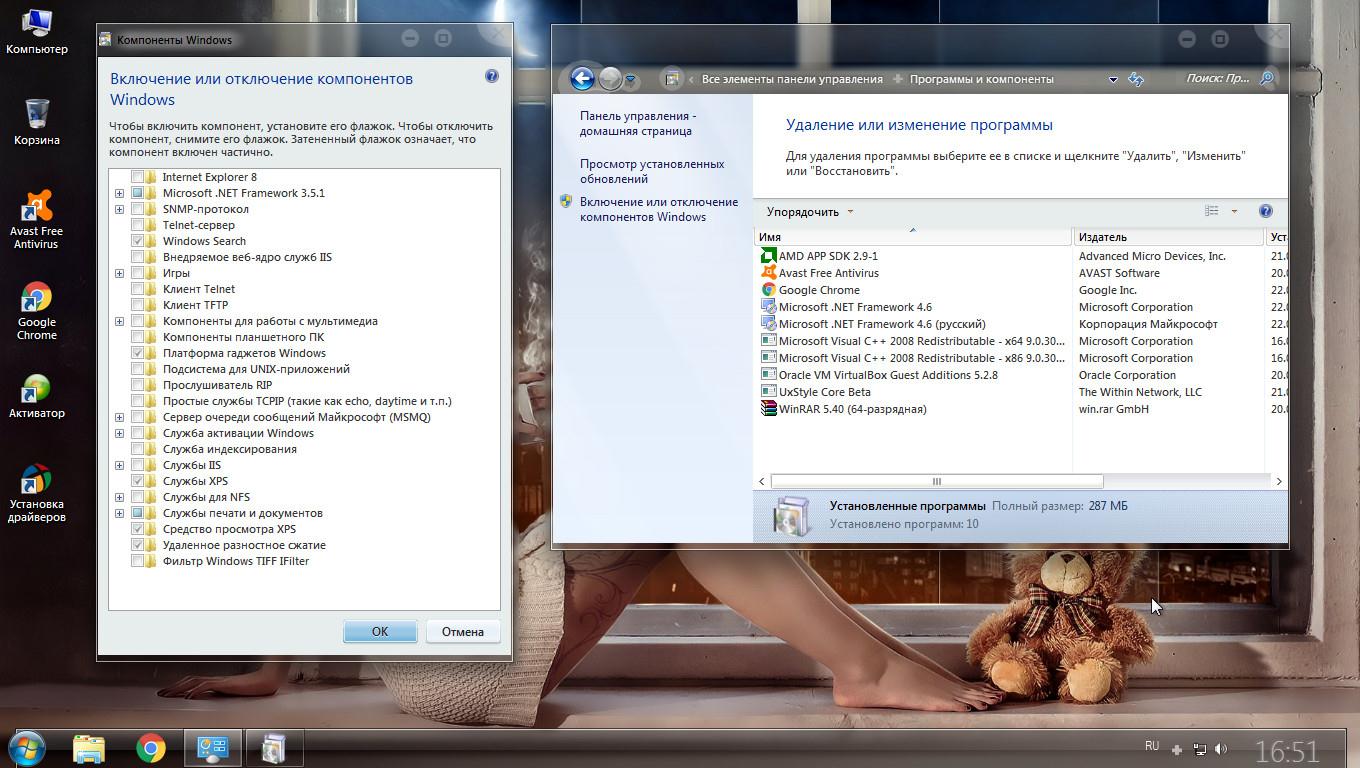Go back in the Programs window
Image resolution: width=1360 pixels, height=768 pixels.
click(582, 78)
